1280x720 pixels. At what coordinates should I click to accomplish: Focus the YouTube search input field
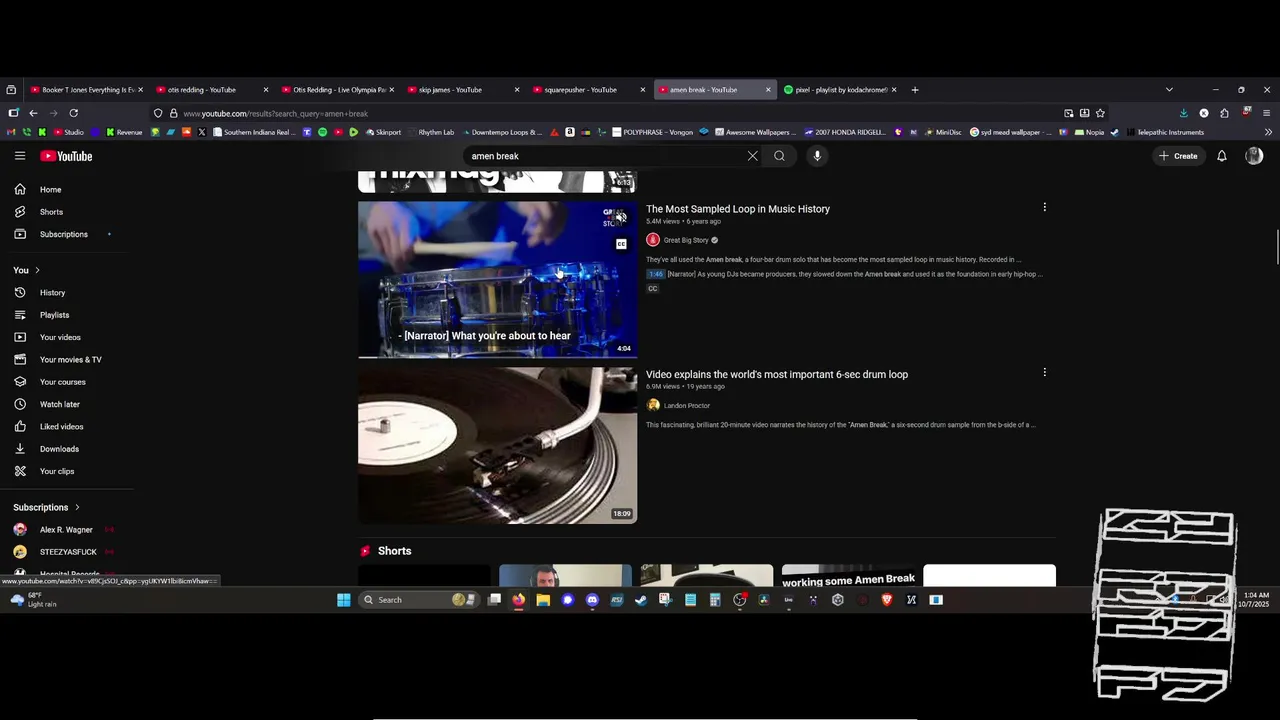pyautogui.click(x=605, y=156)
